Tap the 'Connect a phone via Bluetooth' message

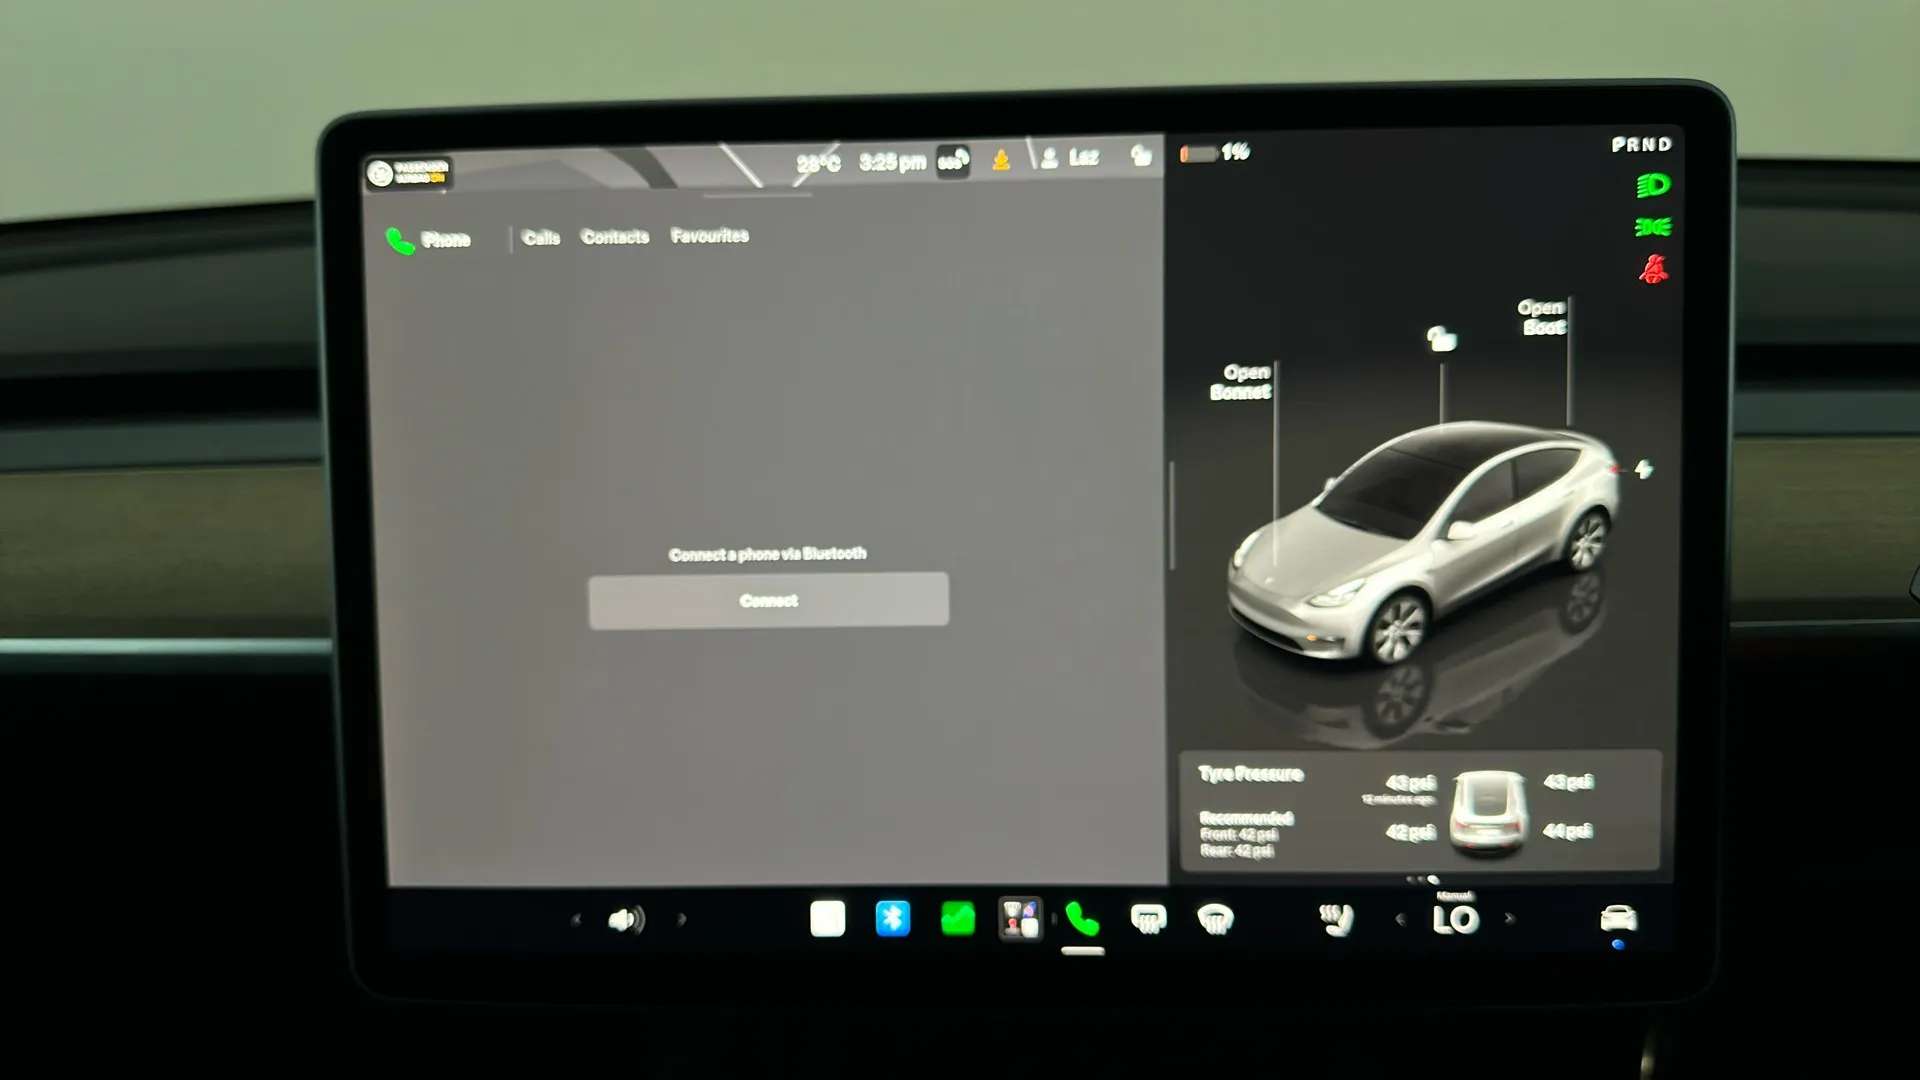coord(768,554)
